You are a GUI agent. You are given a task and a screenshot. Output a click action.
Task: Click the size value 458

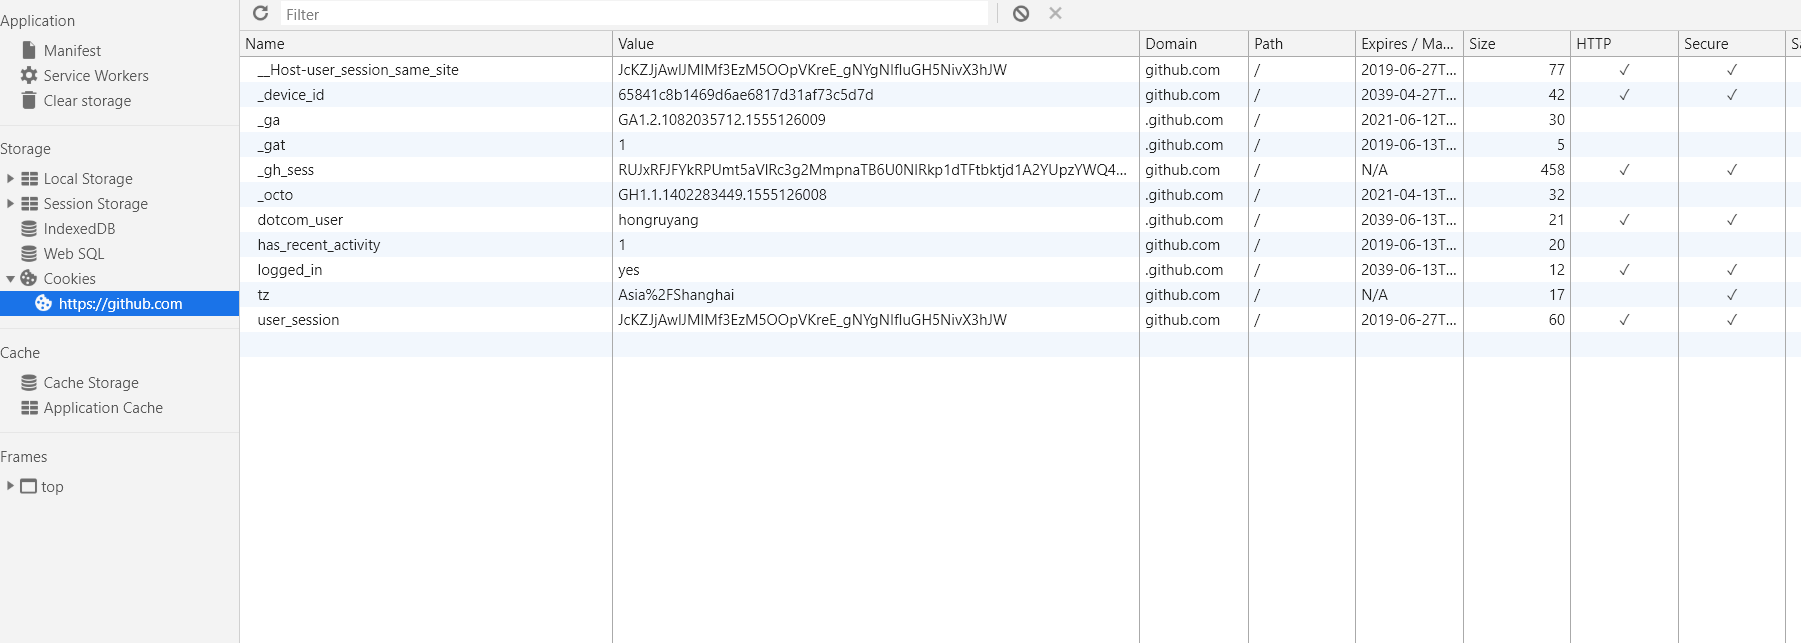tap(1552, 170)
